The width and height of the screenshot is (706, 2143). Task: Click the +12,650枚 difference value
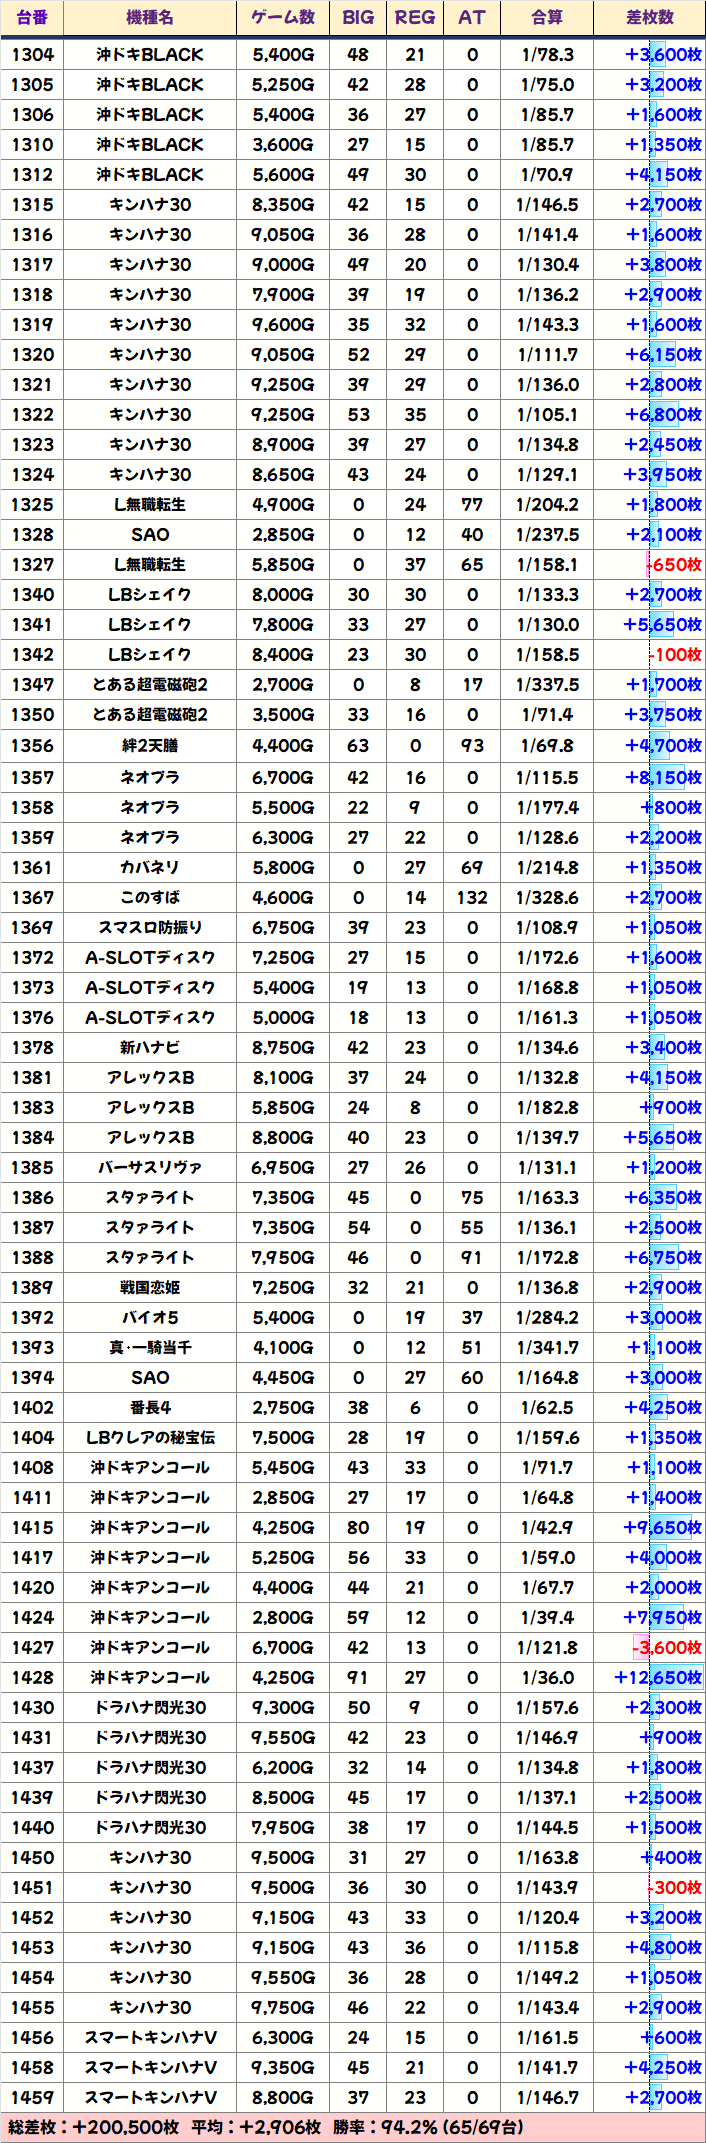click(x=658, y=1678)
